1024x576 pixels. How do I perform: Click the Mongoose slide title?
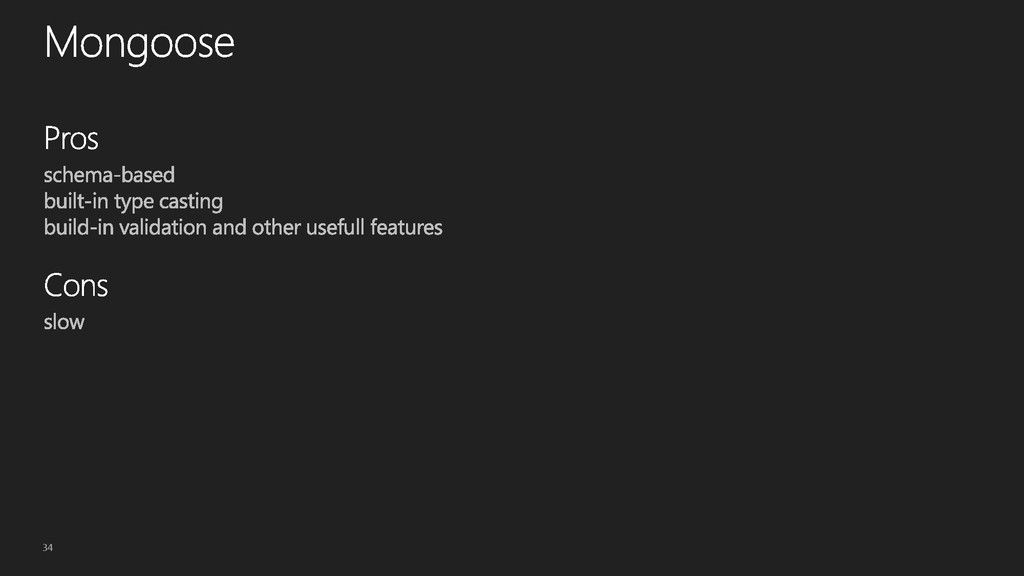point(139,44)
